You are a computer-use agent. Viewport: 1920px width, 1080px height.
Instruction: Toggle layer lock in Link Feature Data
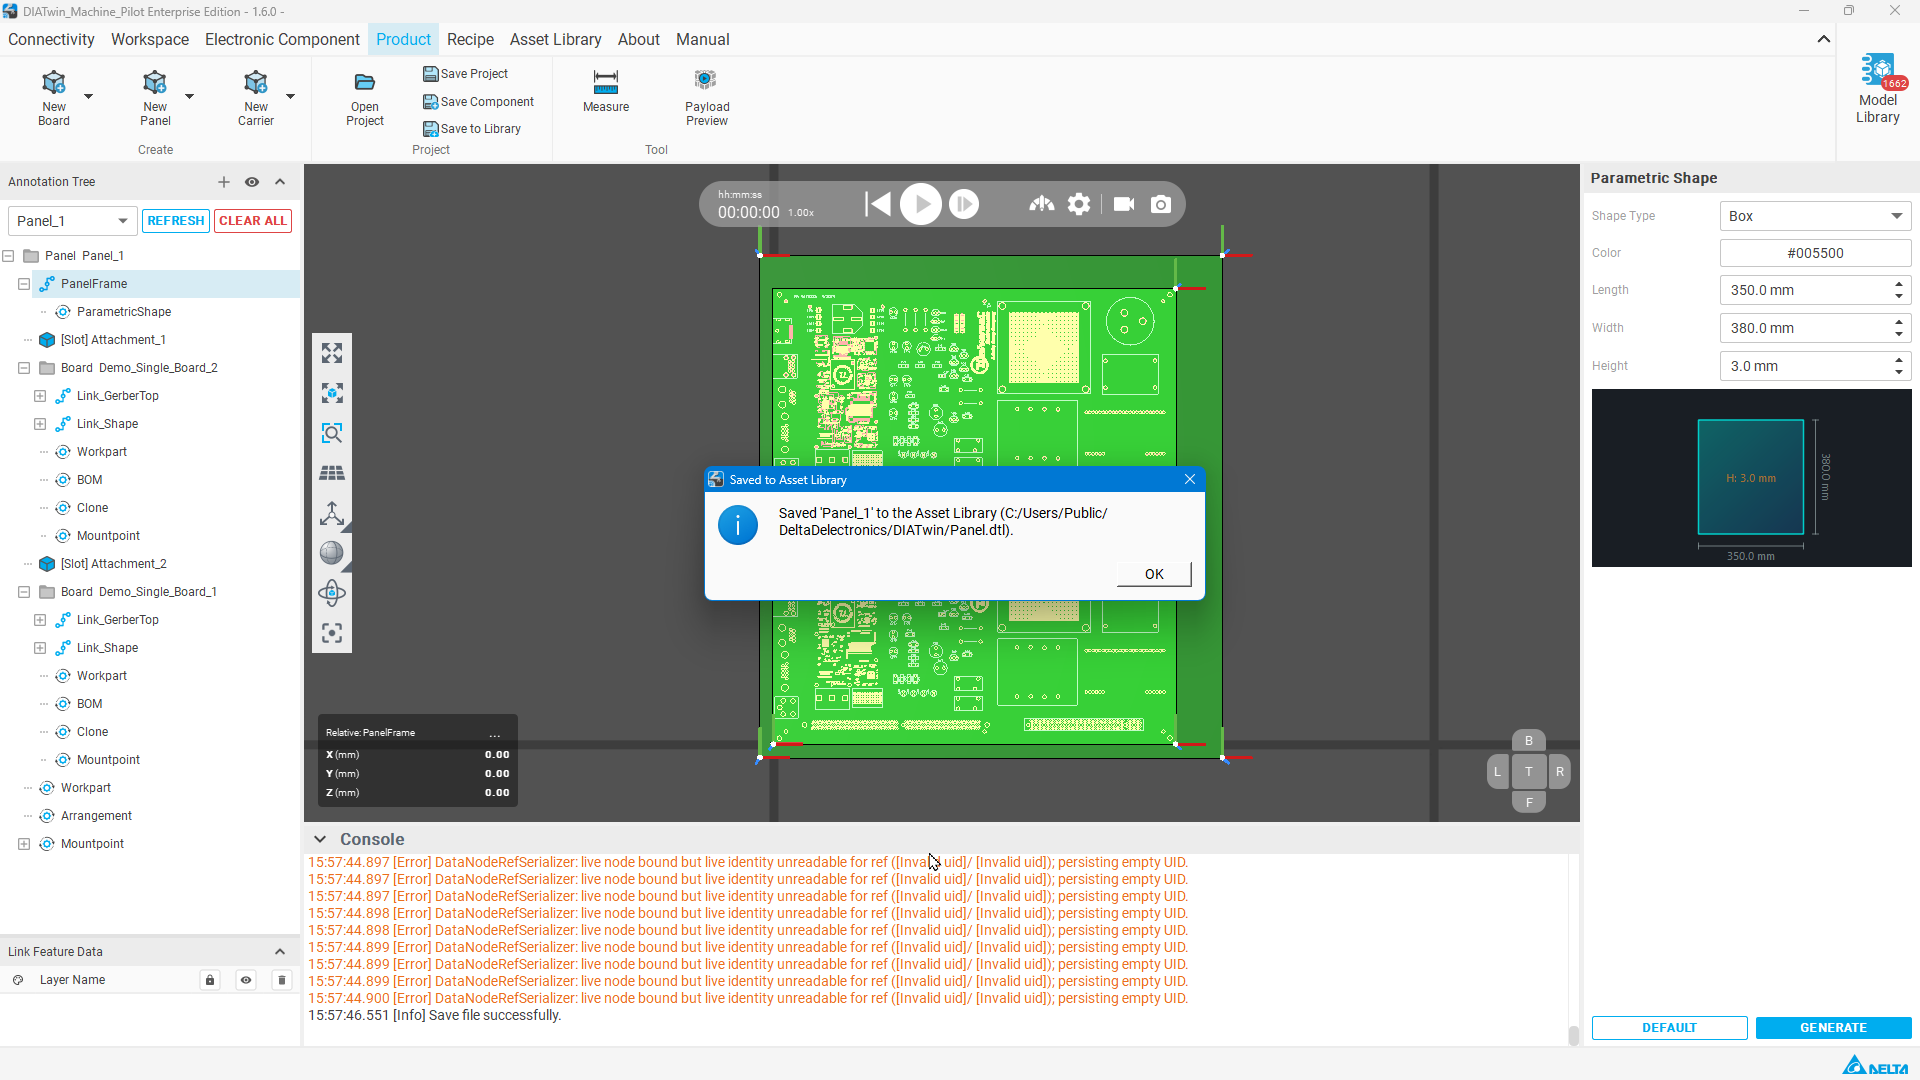click(210, 980)
